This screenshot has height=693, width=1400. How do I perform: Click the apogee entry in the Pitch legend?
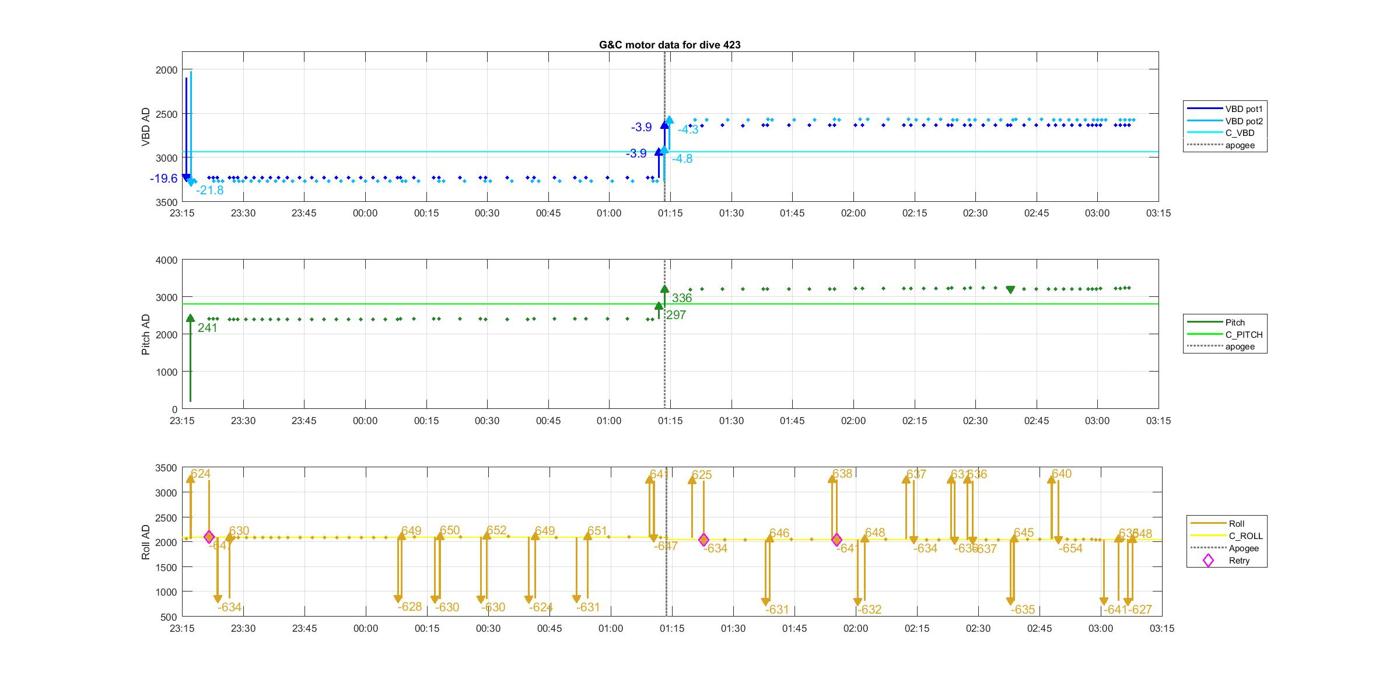point(1223,347)
